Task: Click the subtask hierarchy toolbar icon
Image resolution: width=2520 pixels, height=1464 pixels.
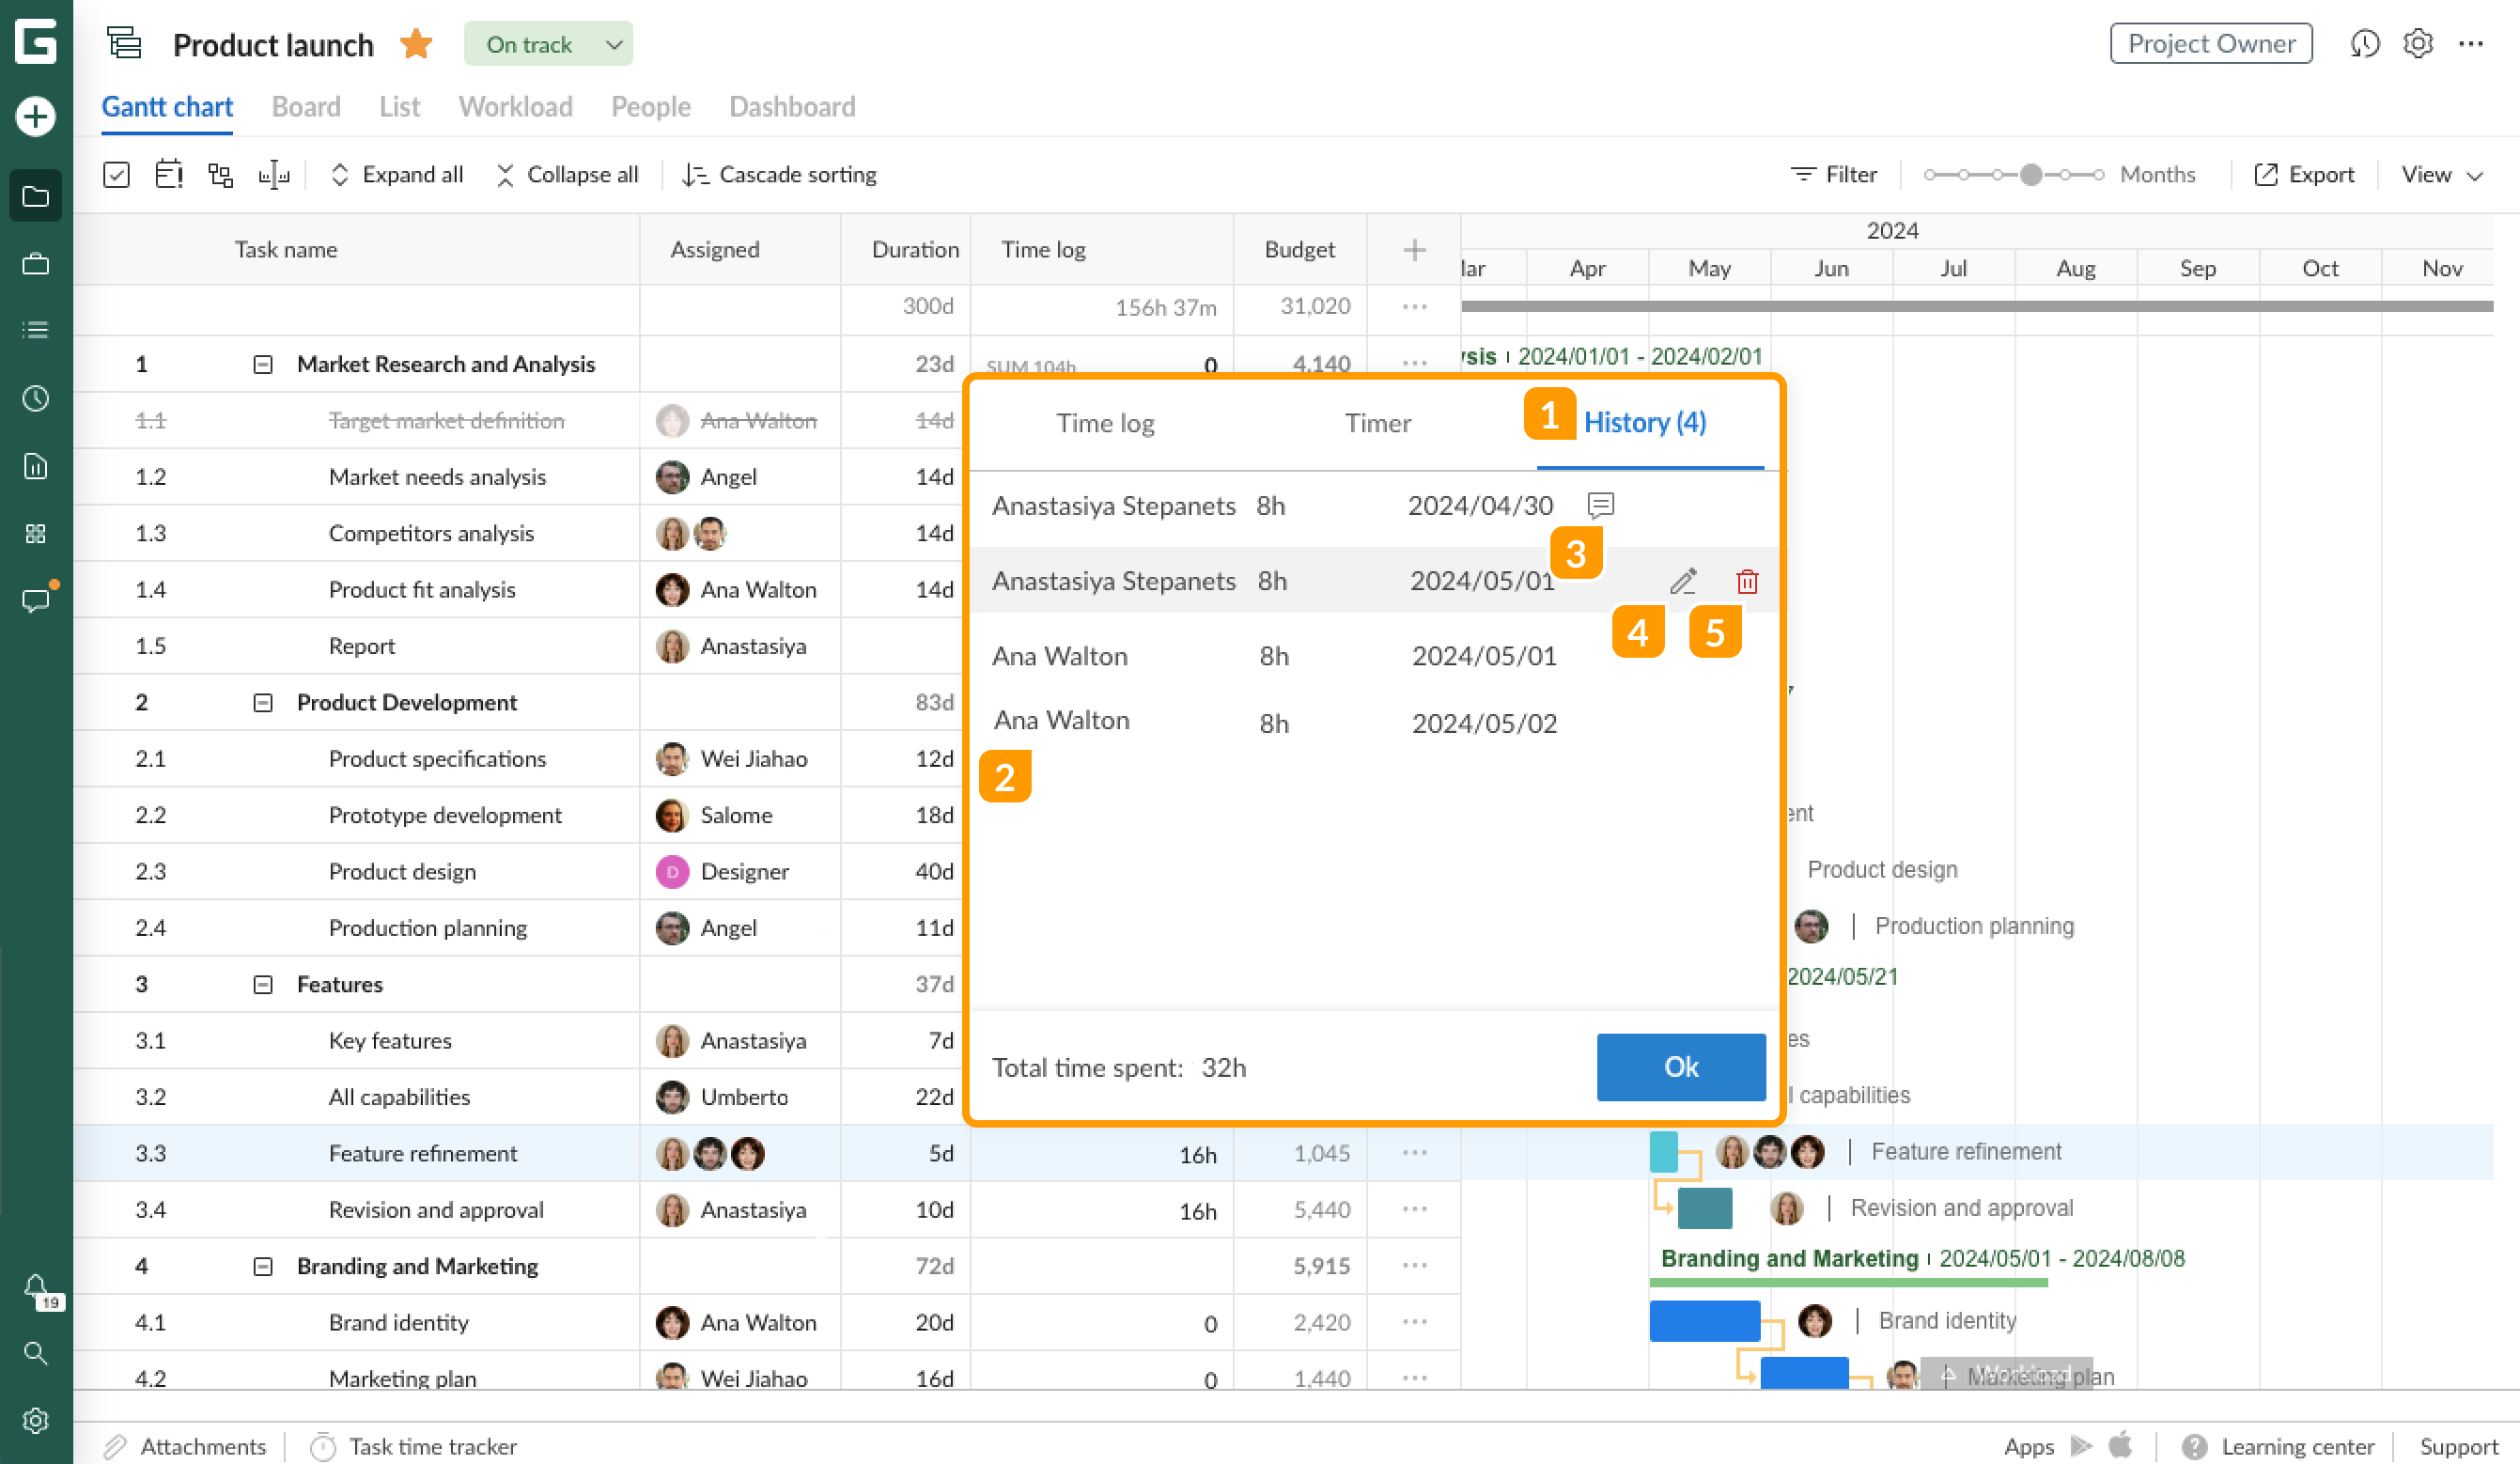Action: coord(221,175)
